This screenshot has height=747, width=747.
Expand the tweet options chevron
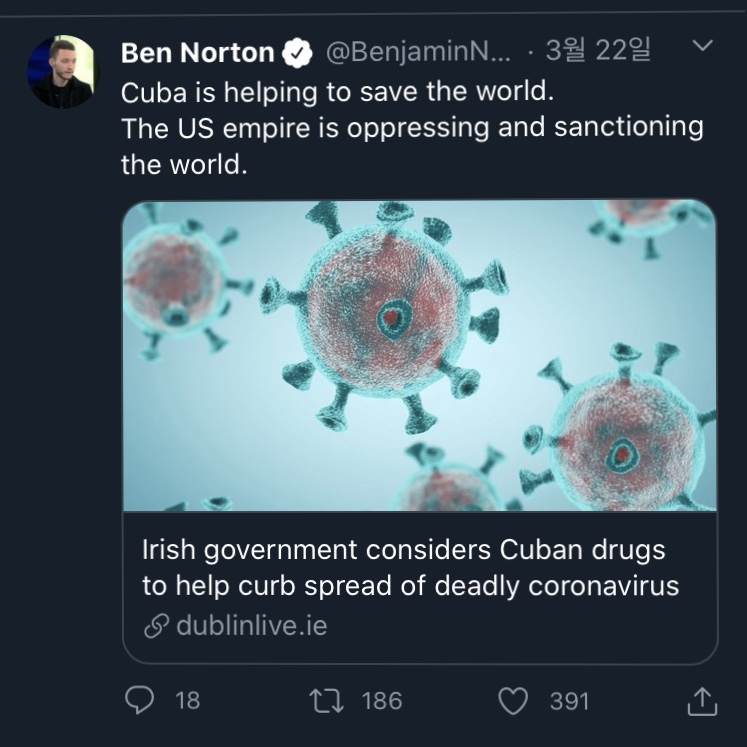click(703, 46)
